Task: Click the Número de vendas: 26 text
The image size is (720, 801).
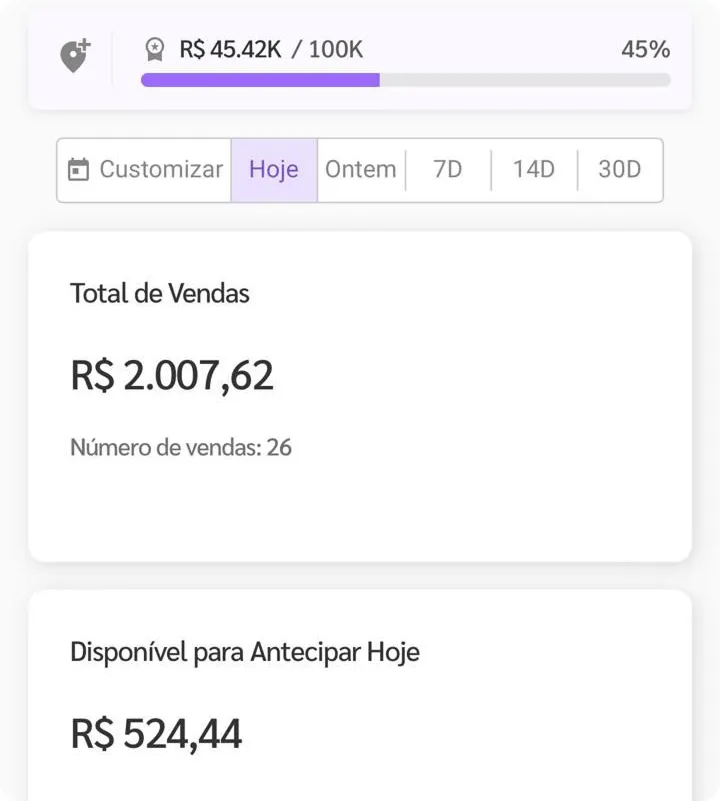Action: coord(181,447)
